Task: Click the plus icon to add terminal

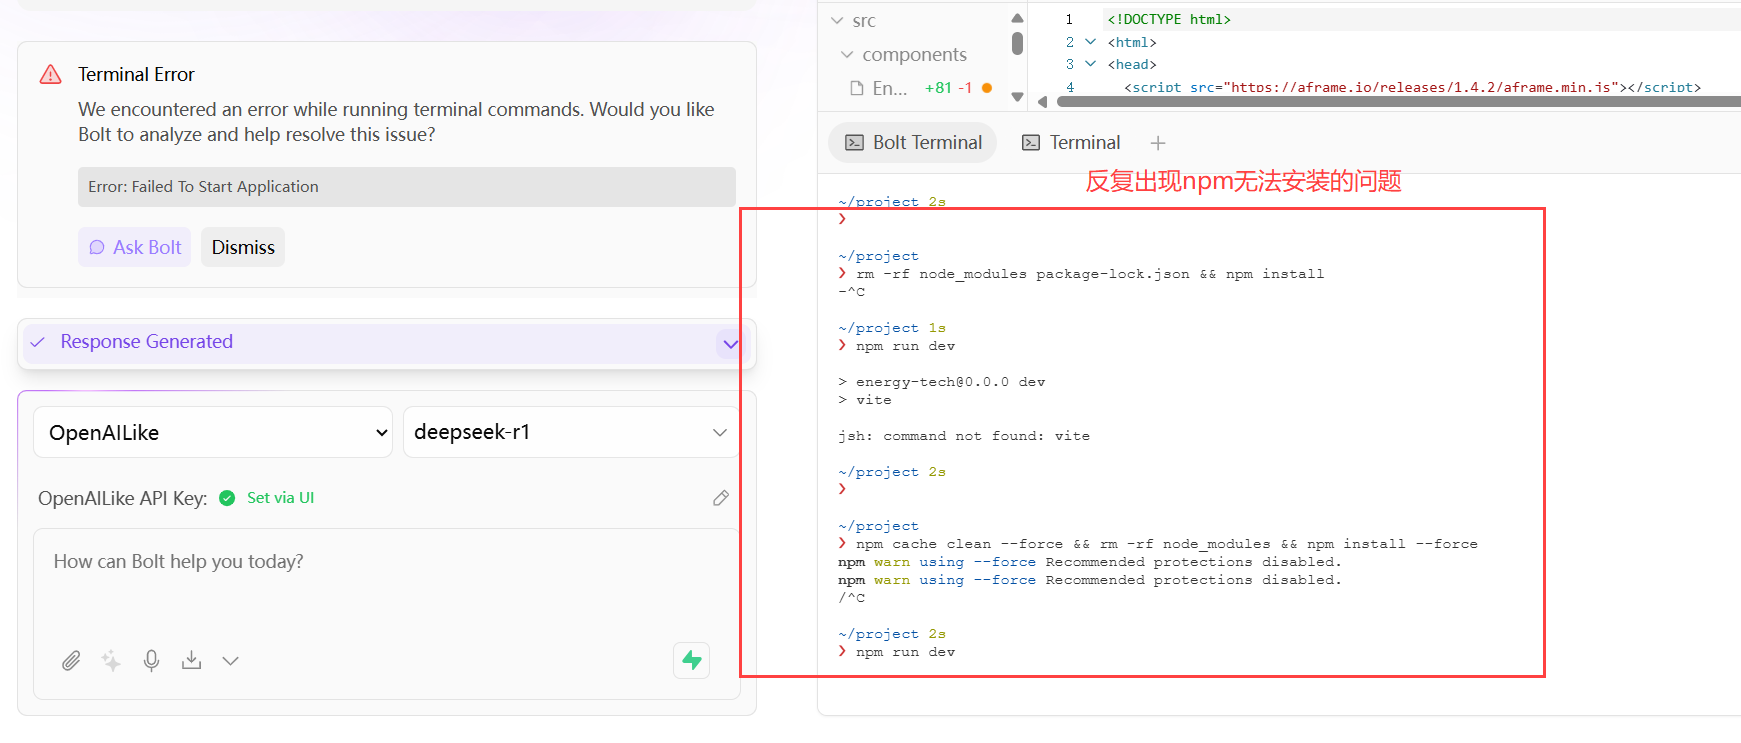Action: point(1158,143)
